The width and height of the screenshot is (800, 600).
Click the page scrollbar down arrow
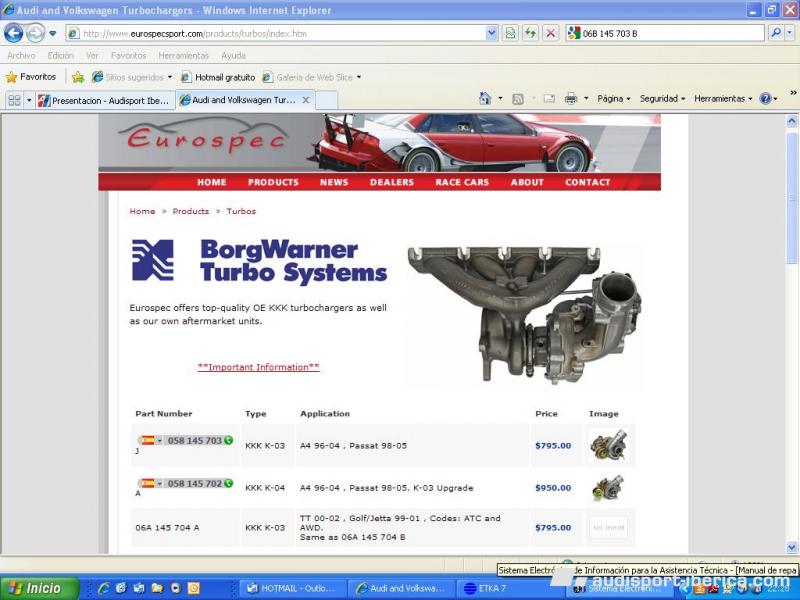(792, 547)
